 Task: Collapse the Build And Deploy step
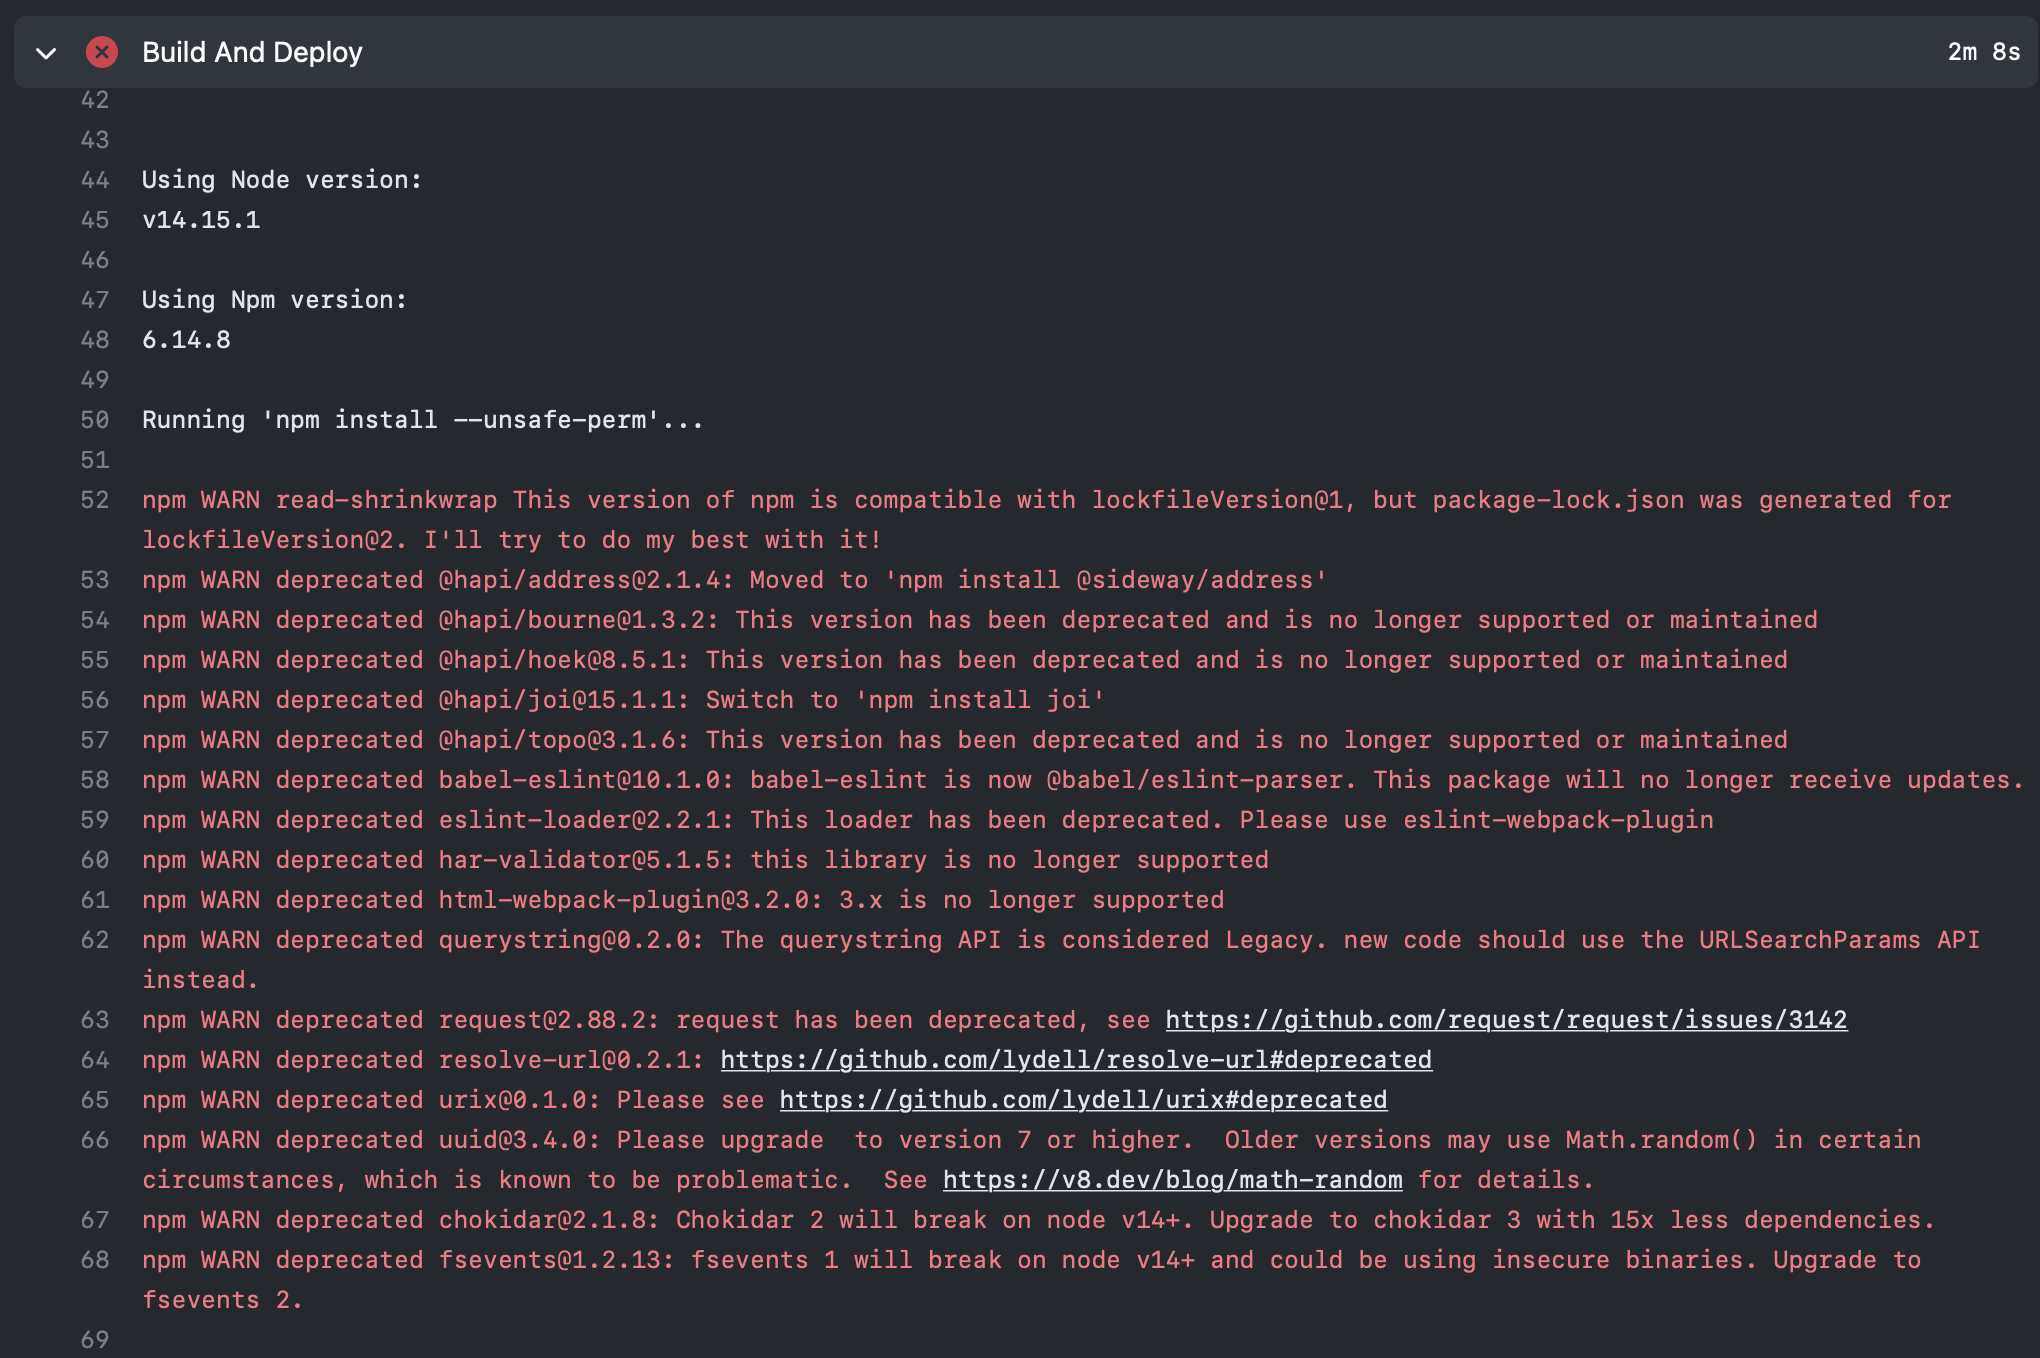[x=46, y=53]
